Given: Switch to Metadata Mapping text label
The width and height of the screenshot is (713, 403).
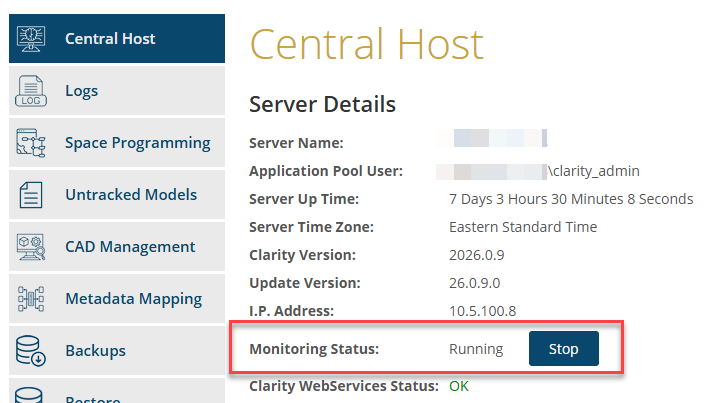Looking at the screenshot, I should (133, 299).
